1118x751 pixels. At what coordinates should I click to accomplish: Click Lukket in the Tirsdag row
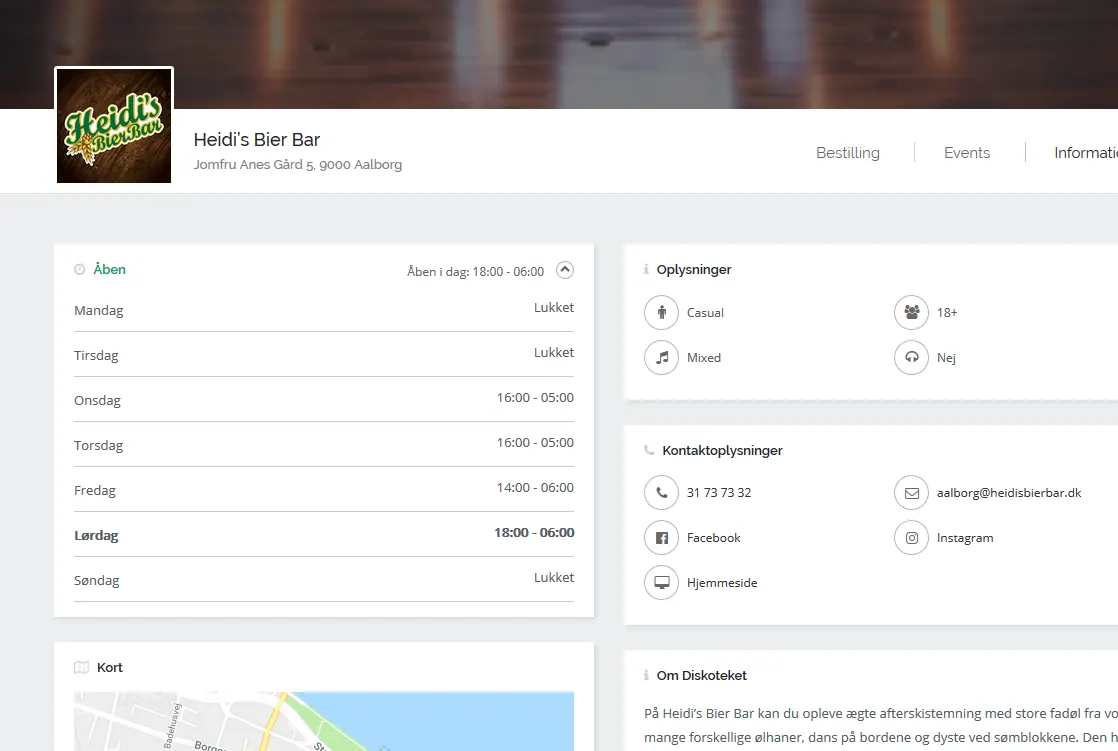click(x=554, y=352)
